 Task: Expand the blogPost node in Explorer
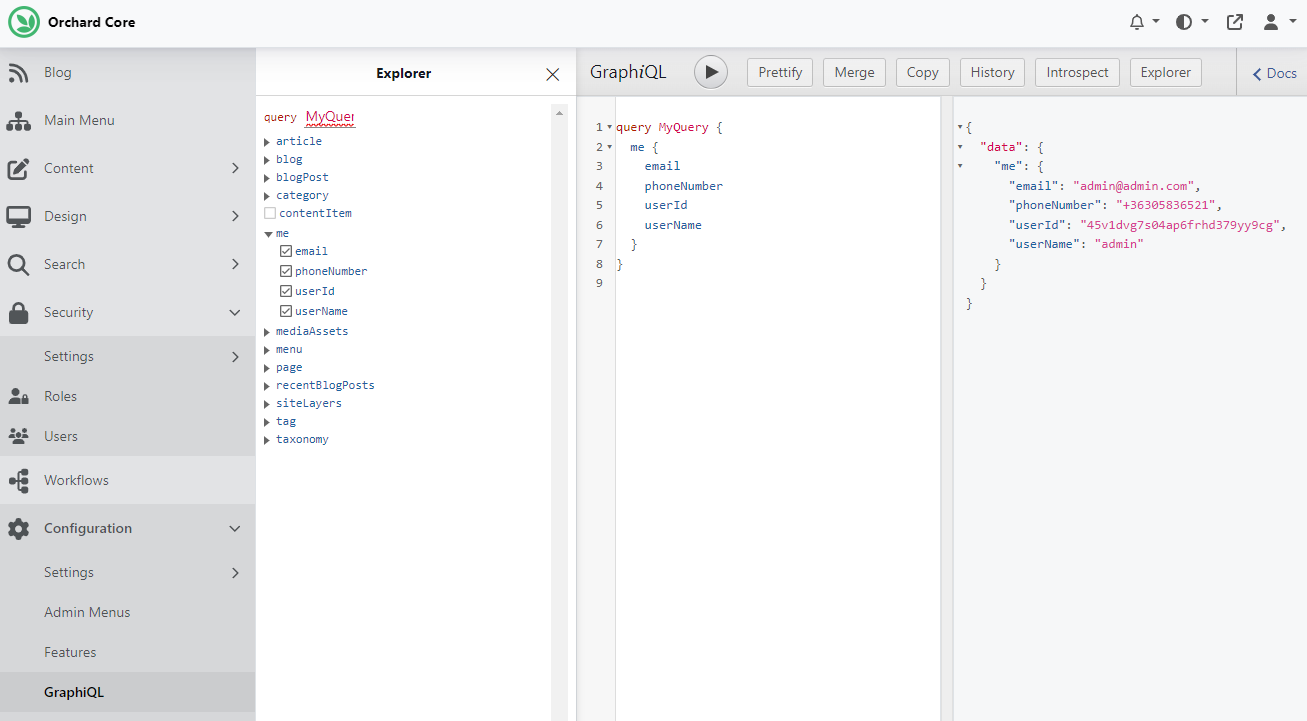coord(267,178)
